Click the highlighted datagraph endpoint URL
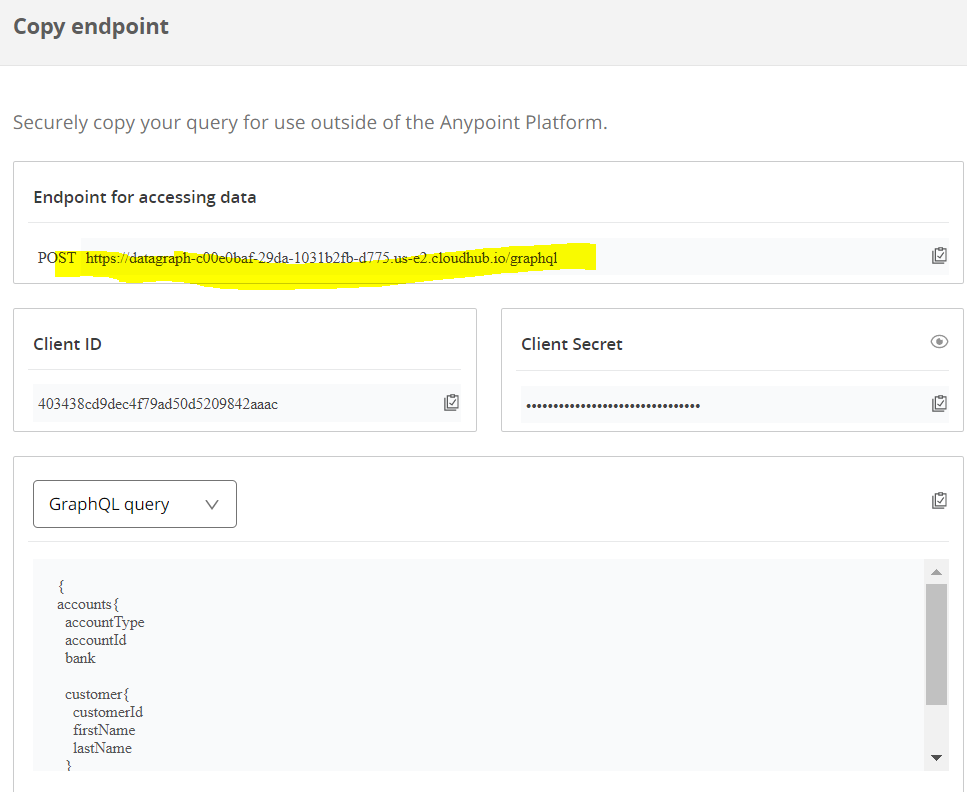Screen dimensions: 967x792 [x=321, y=258]
